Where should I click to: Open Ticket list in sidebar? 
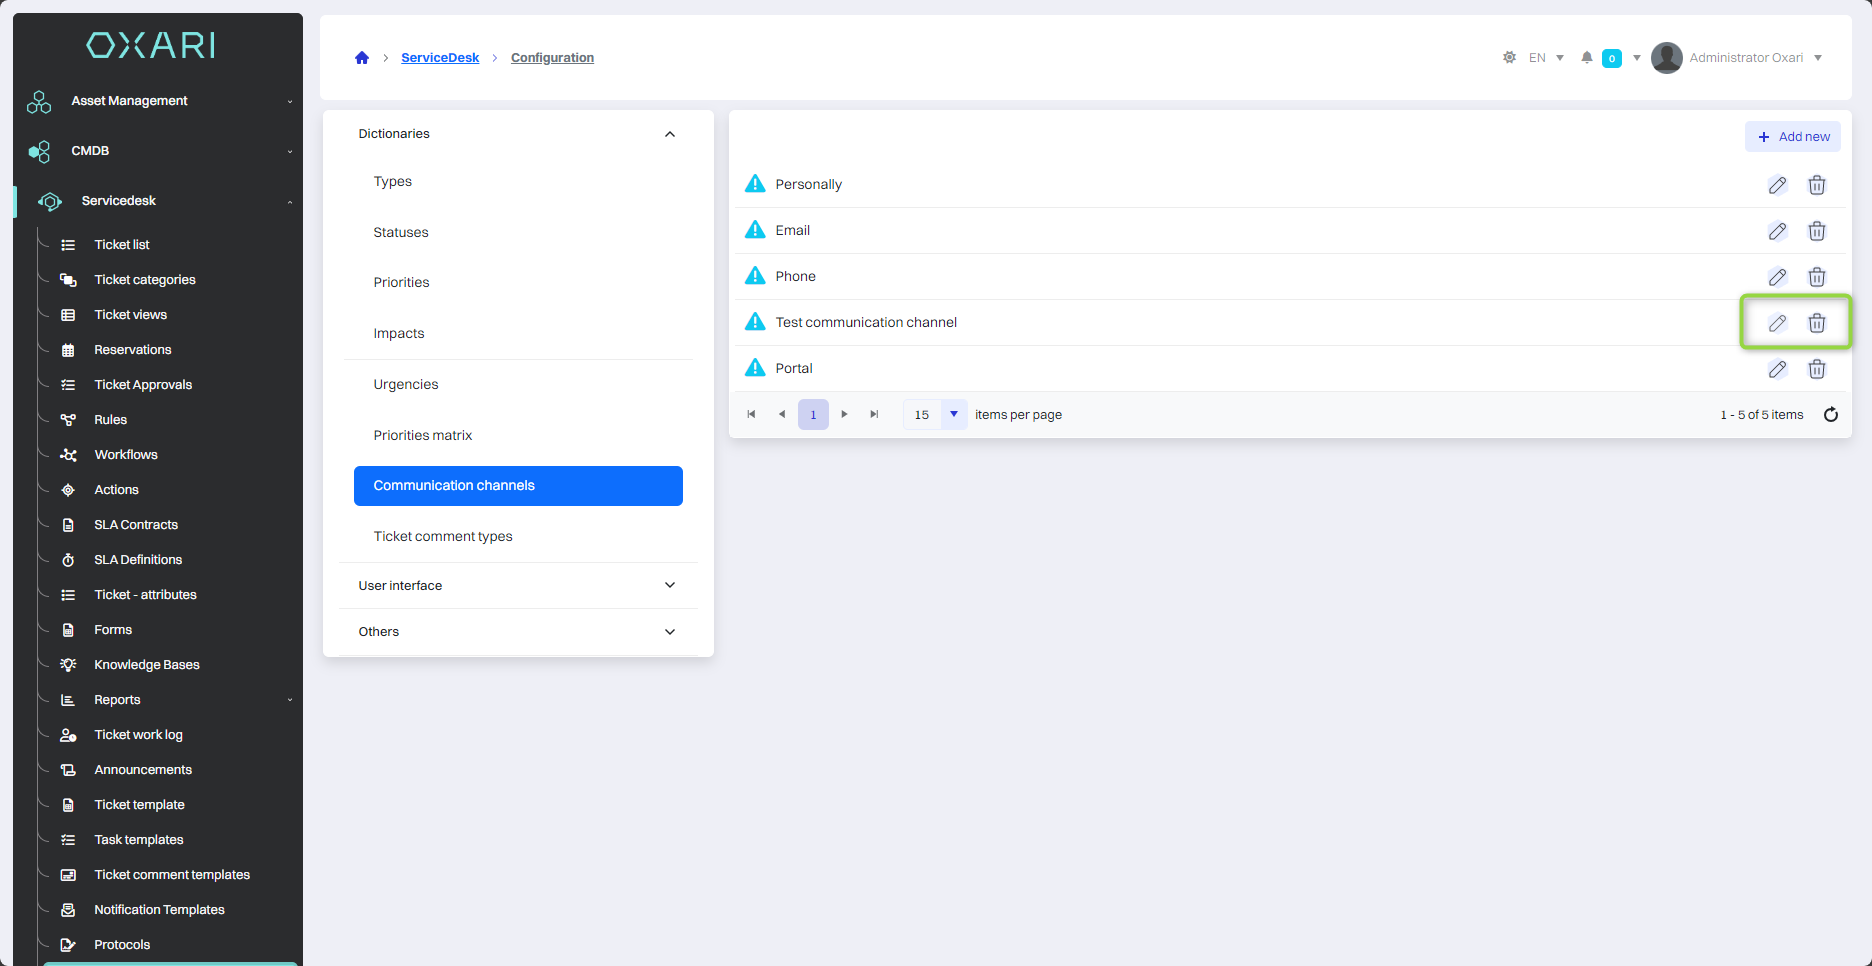point(122,245)
